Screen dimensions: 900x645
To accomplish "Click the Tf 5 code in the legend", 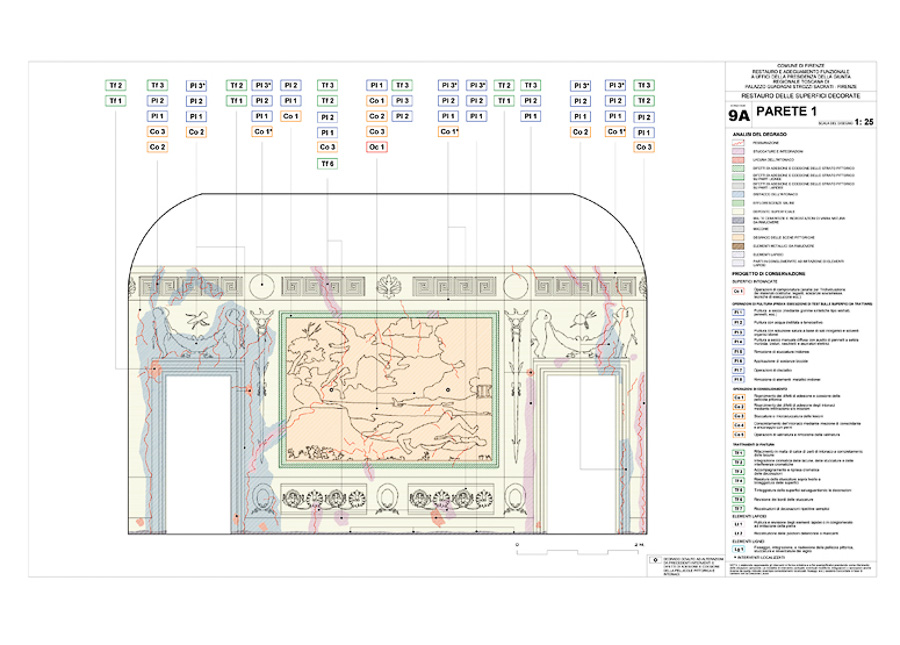I will pos(738,490).
